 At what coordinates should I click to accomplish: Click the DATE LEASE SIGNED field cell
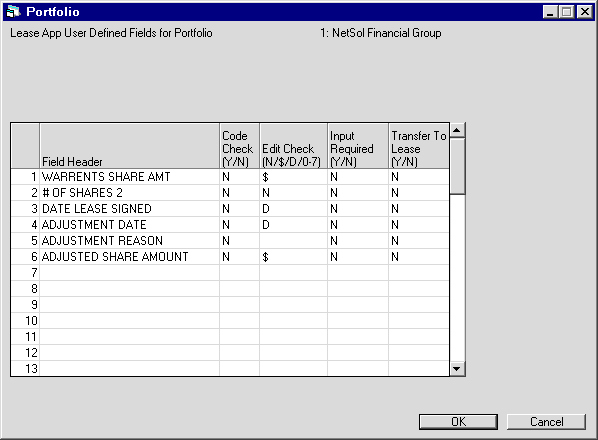(130, 209)
